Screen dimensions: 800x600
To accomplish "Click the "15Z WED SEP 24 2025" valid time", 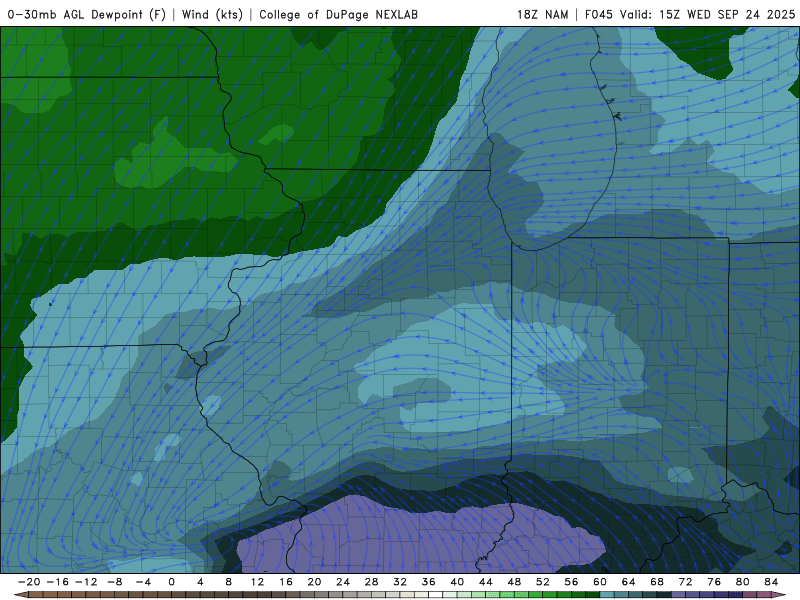I will click(x=727, y=15).
